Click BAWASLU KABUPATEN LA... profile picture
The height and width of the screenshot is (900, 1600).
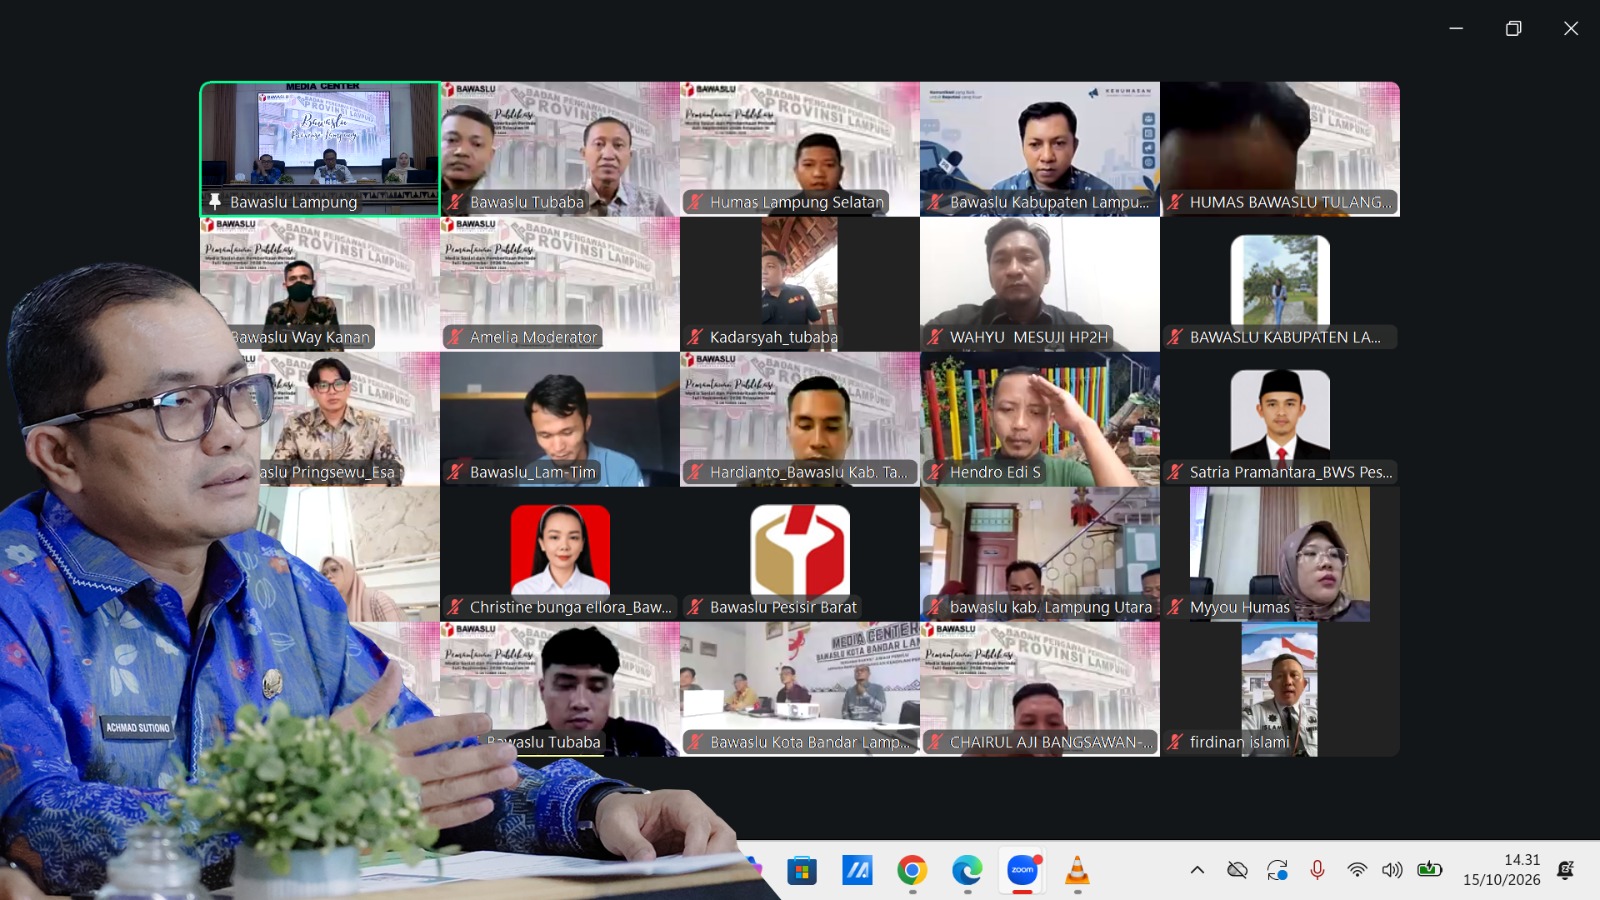pos(1280,280)
